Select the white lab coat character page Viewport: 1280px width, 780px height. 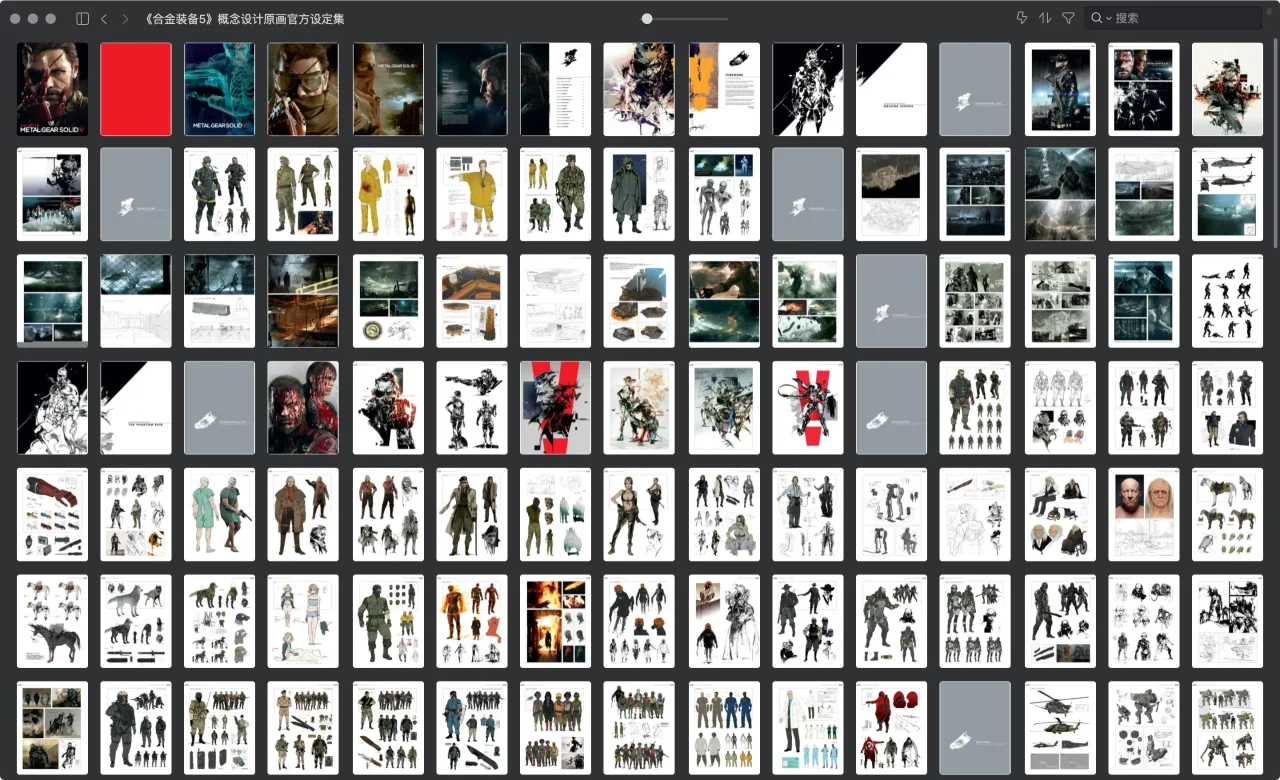point(807,728)
